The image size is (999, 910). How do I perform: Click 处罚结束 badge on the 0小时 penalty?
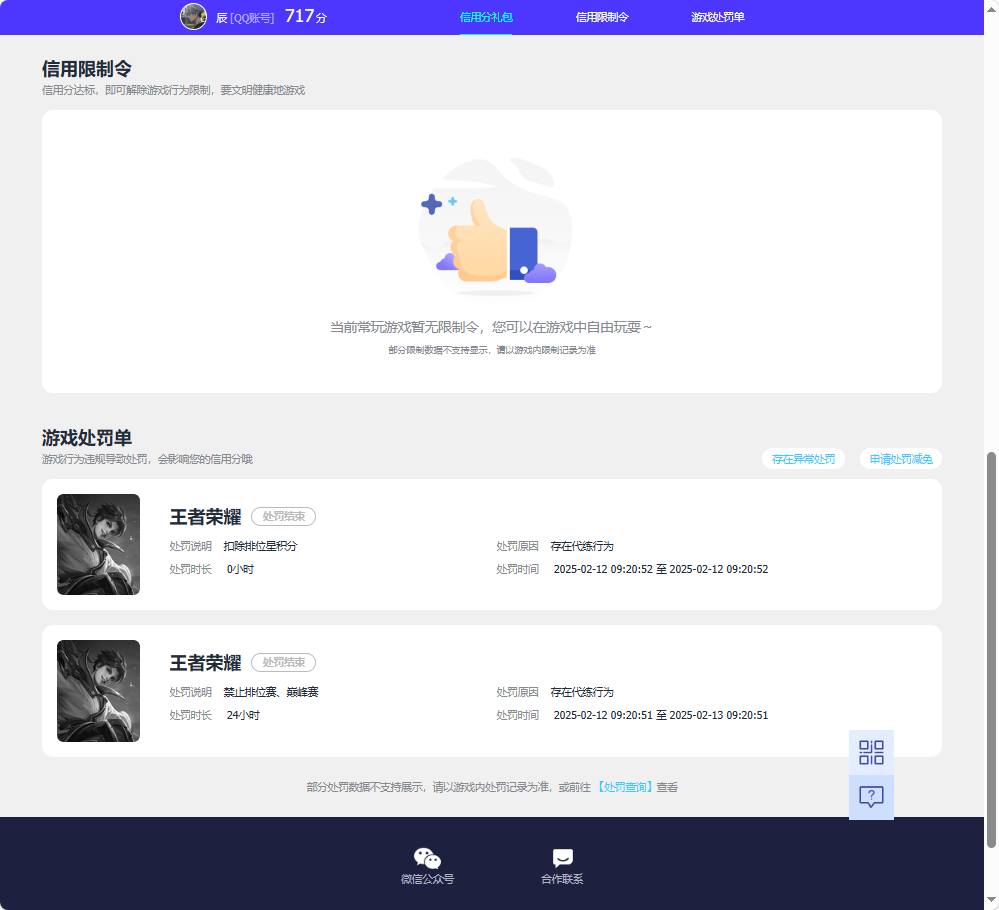coord(284,516)
